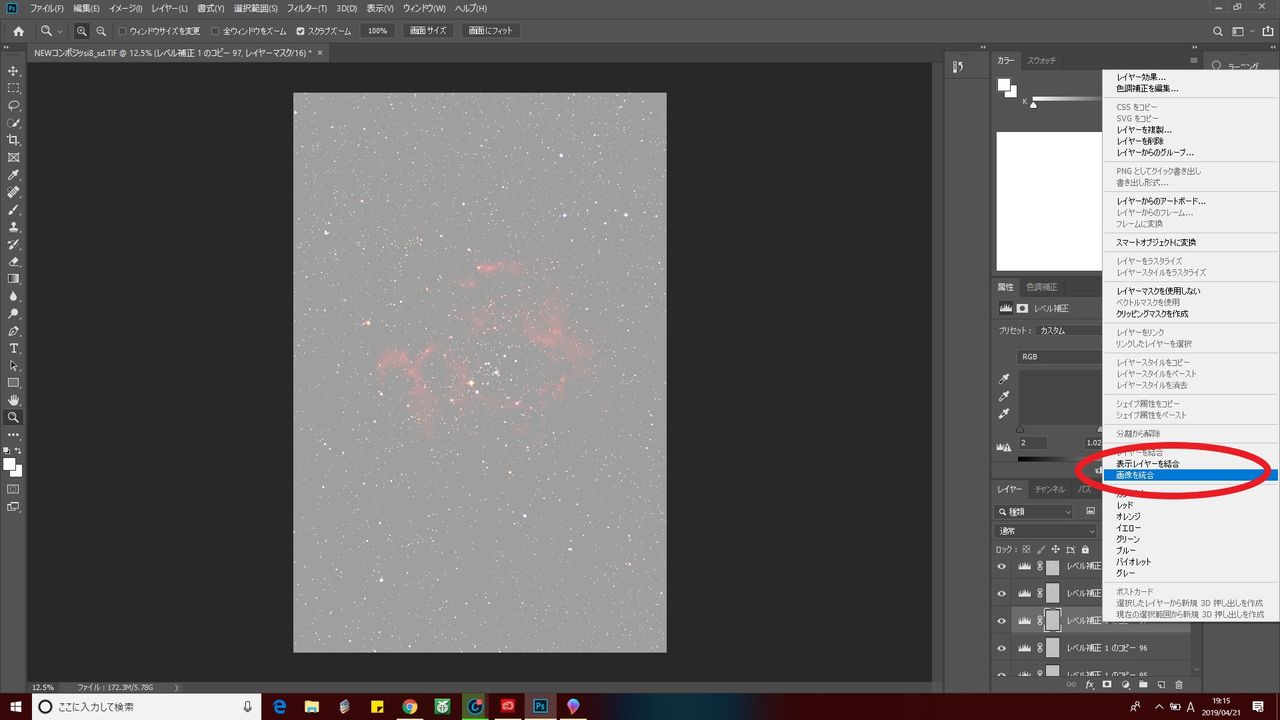Select the Blur tool

[x=14, y=296]
